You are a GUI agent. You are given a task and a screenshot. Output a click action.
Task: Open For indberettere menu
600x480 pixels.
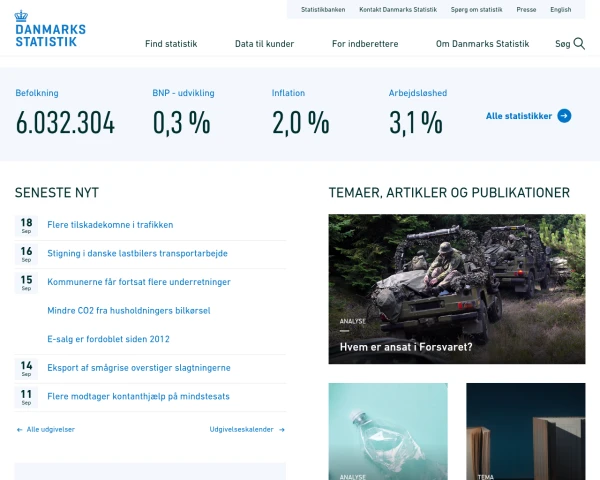[x=365, y=44]
